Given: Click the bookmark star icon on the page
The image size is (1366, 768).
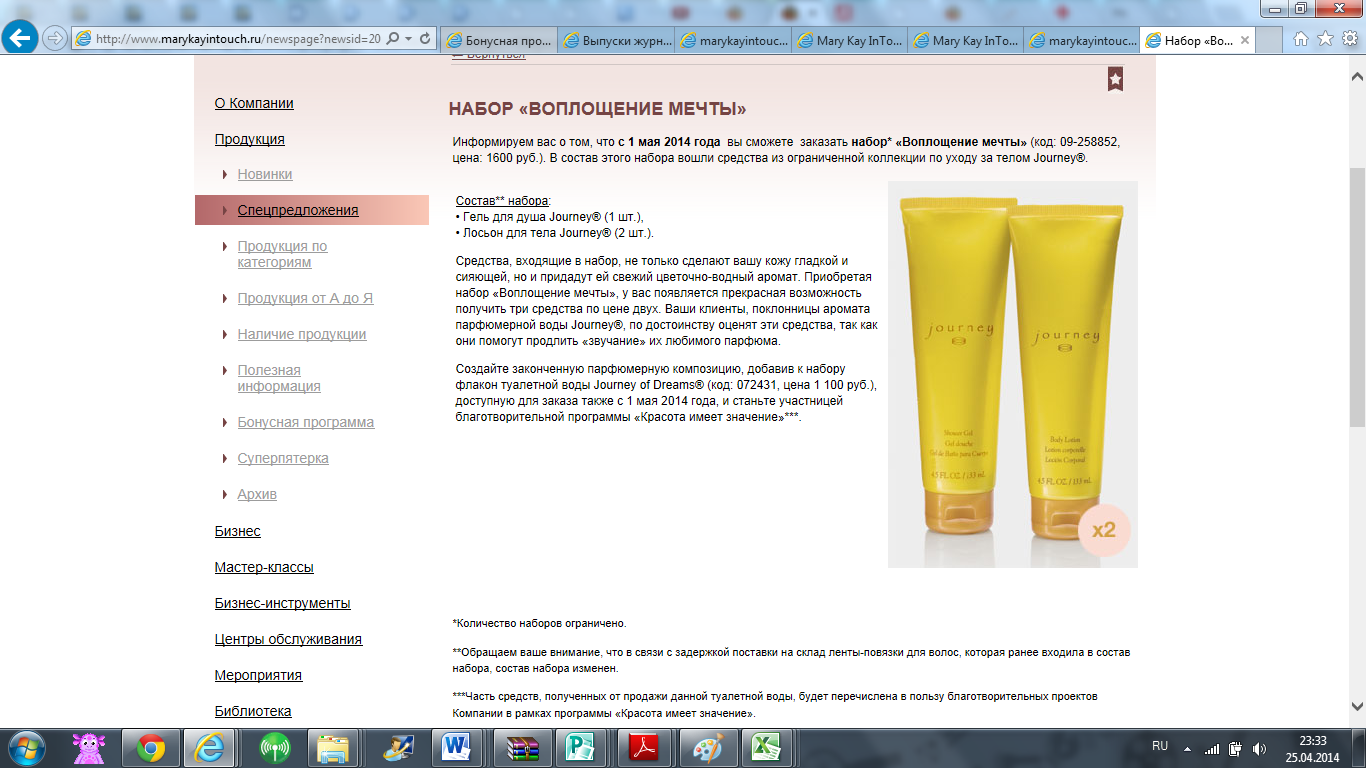Looking at the screenshot, I should [1115, 79].
